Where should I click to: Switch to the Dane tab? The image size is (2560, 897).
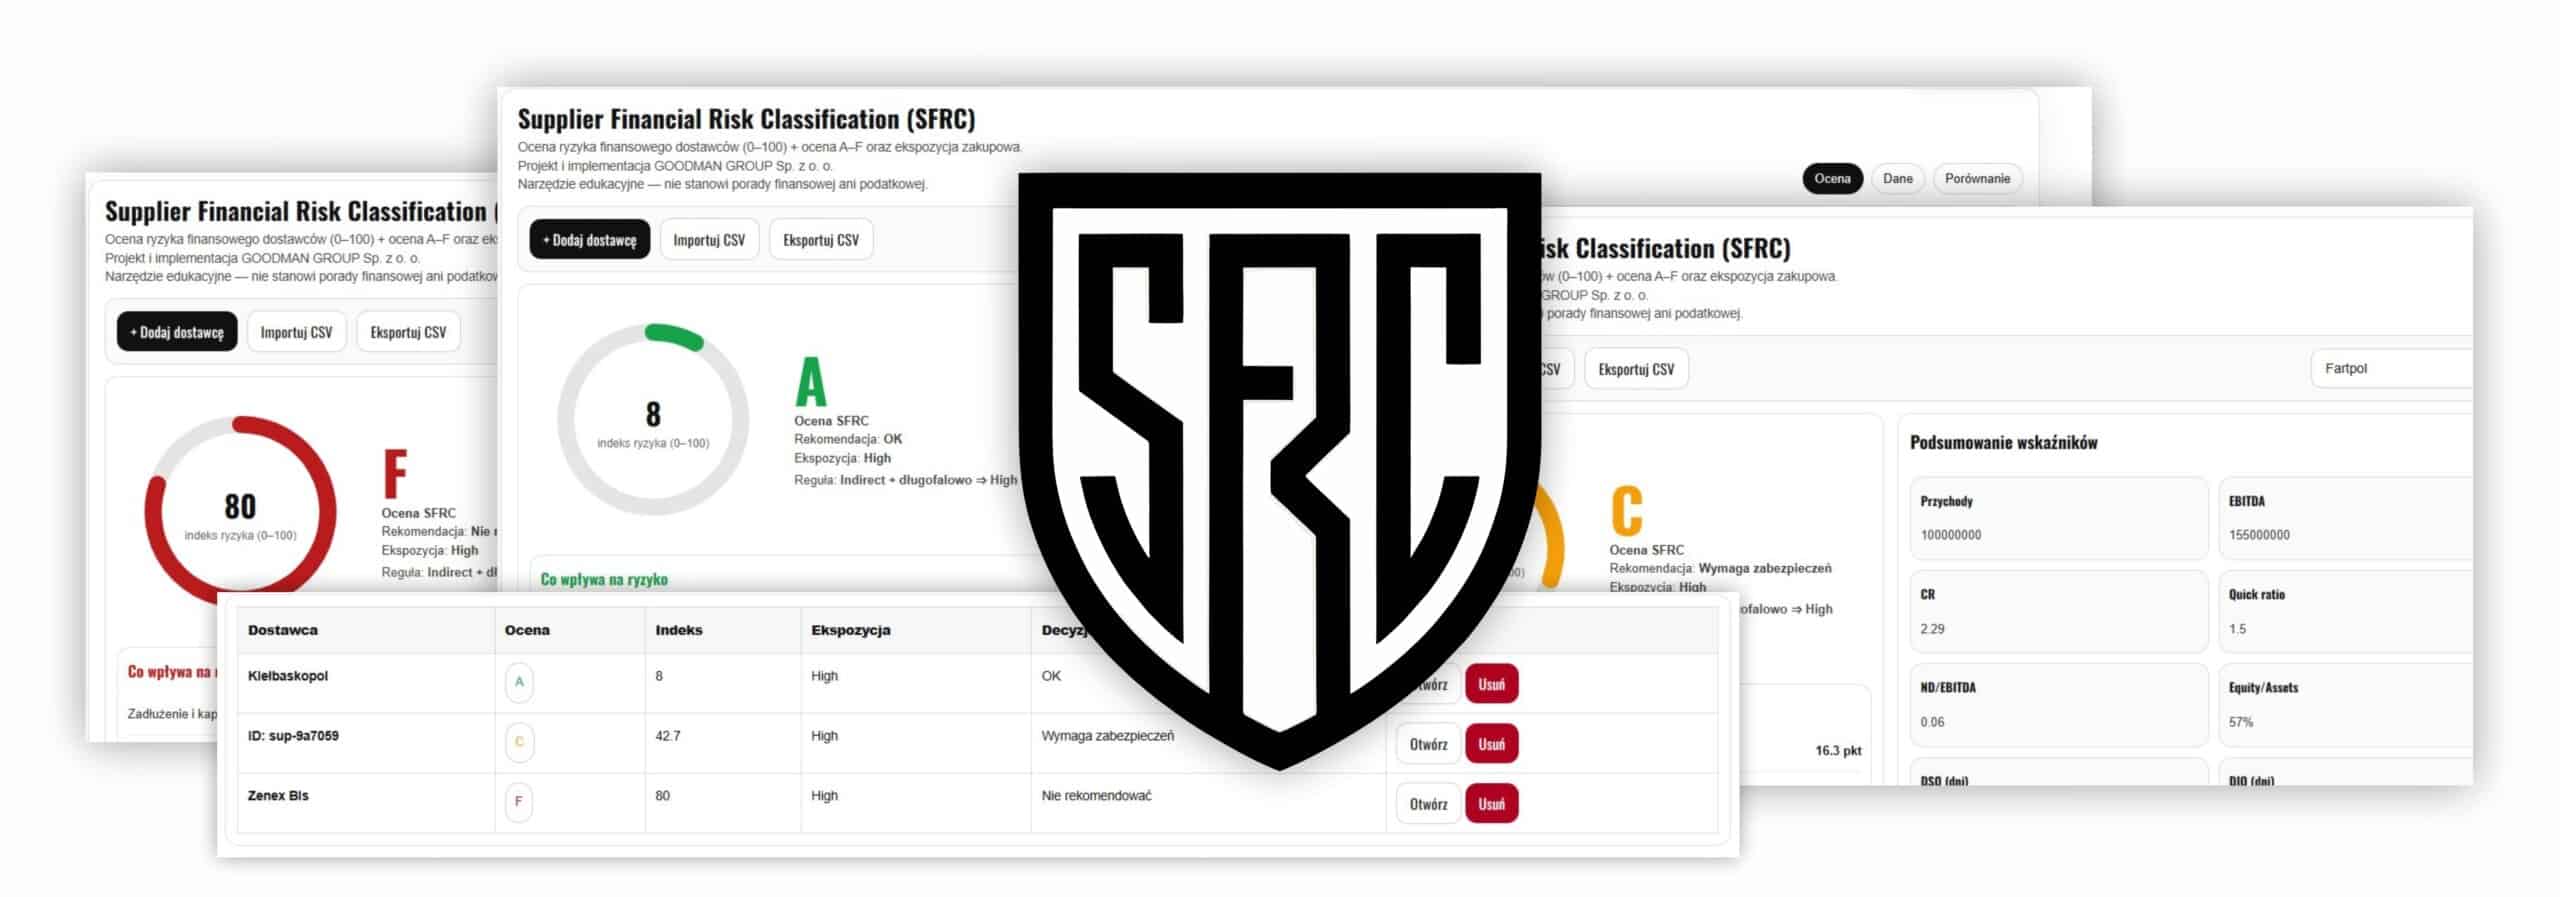(1897, 179)
